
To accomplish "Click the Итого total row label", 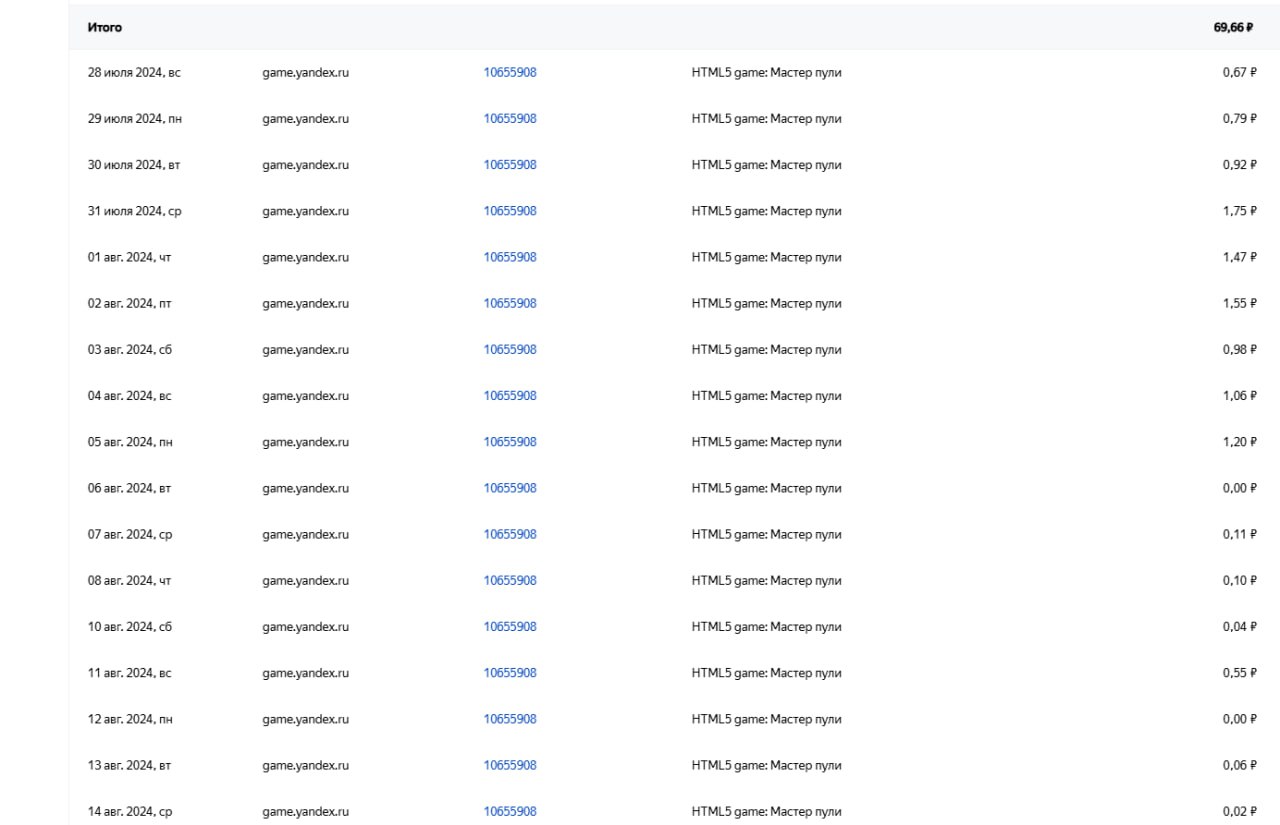I will (105, 28).
